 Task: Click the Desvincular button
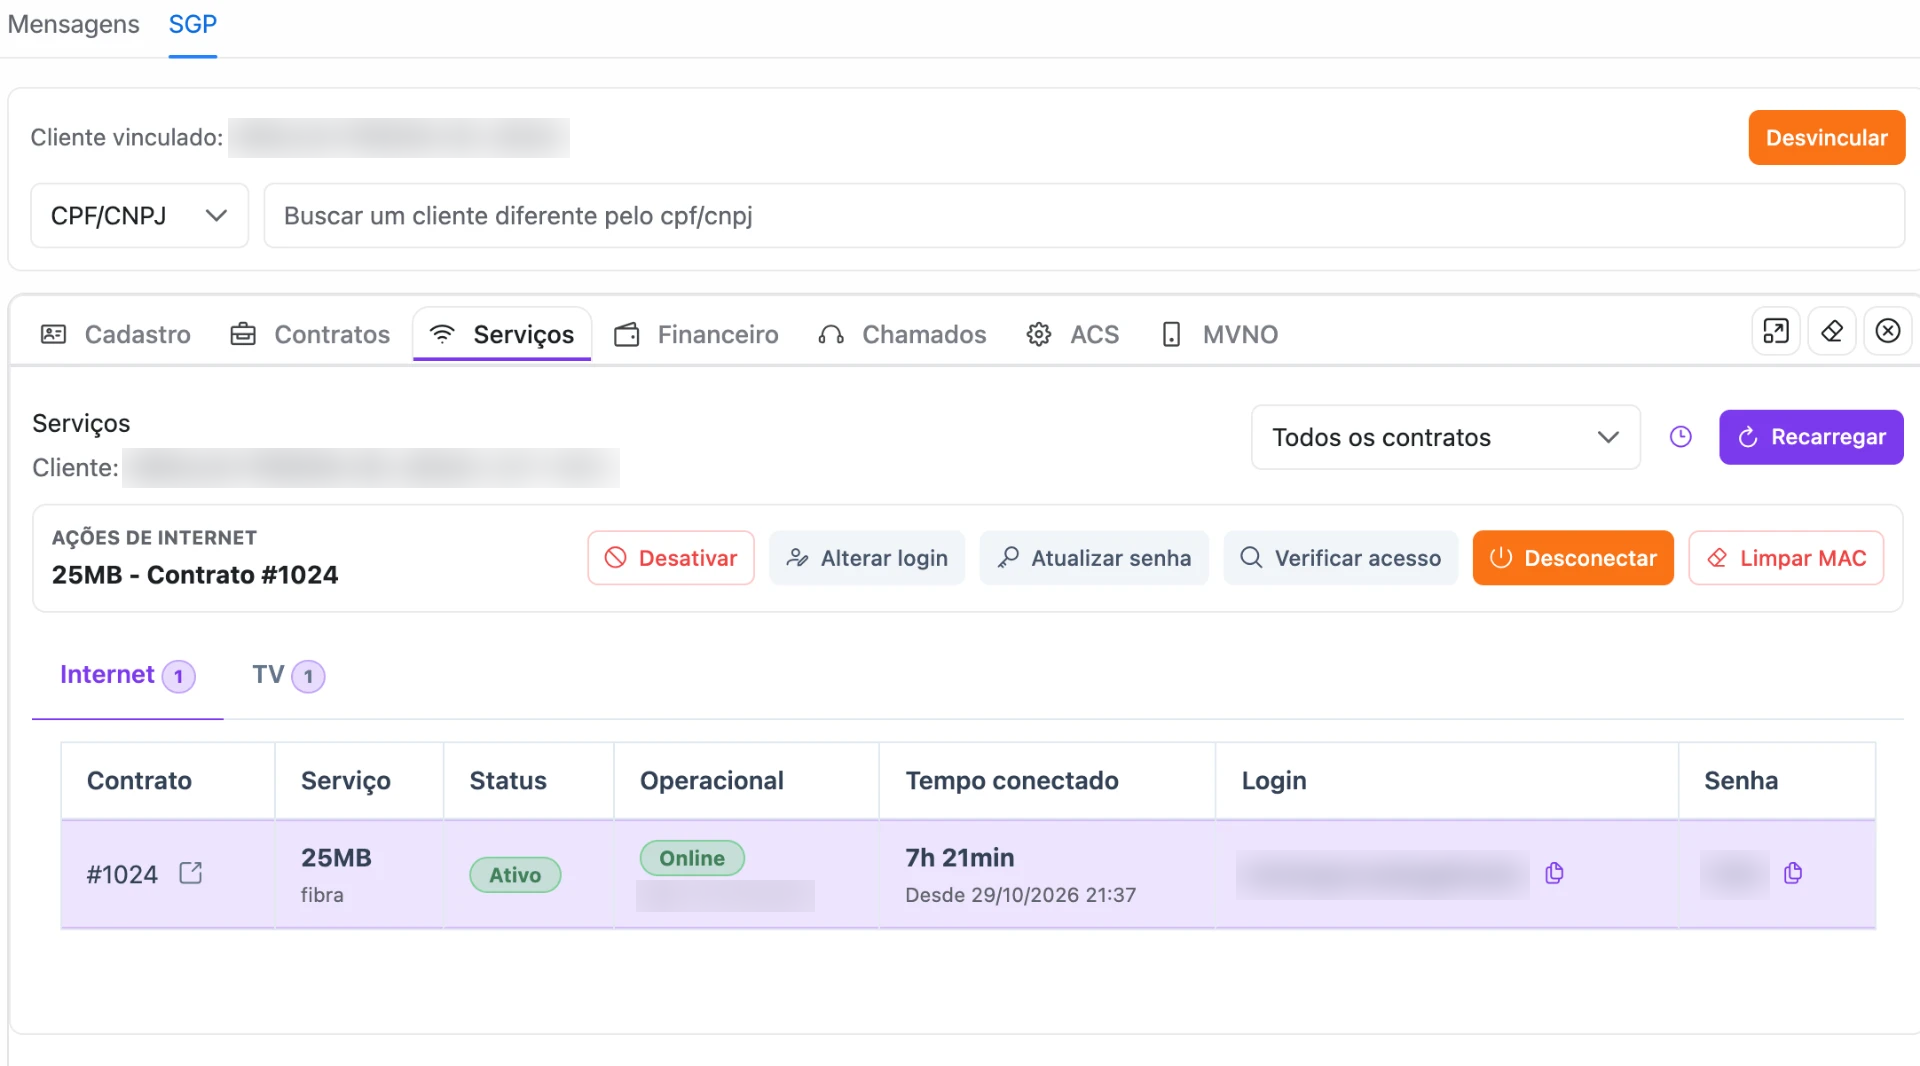[1826, 138]
